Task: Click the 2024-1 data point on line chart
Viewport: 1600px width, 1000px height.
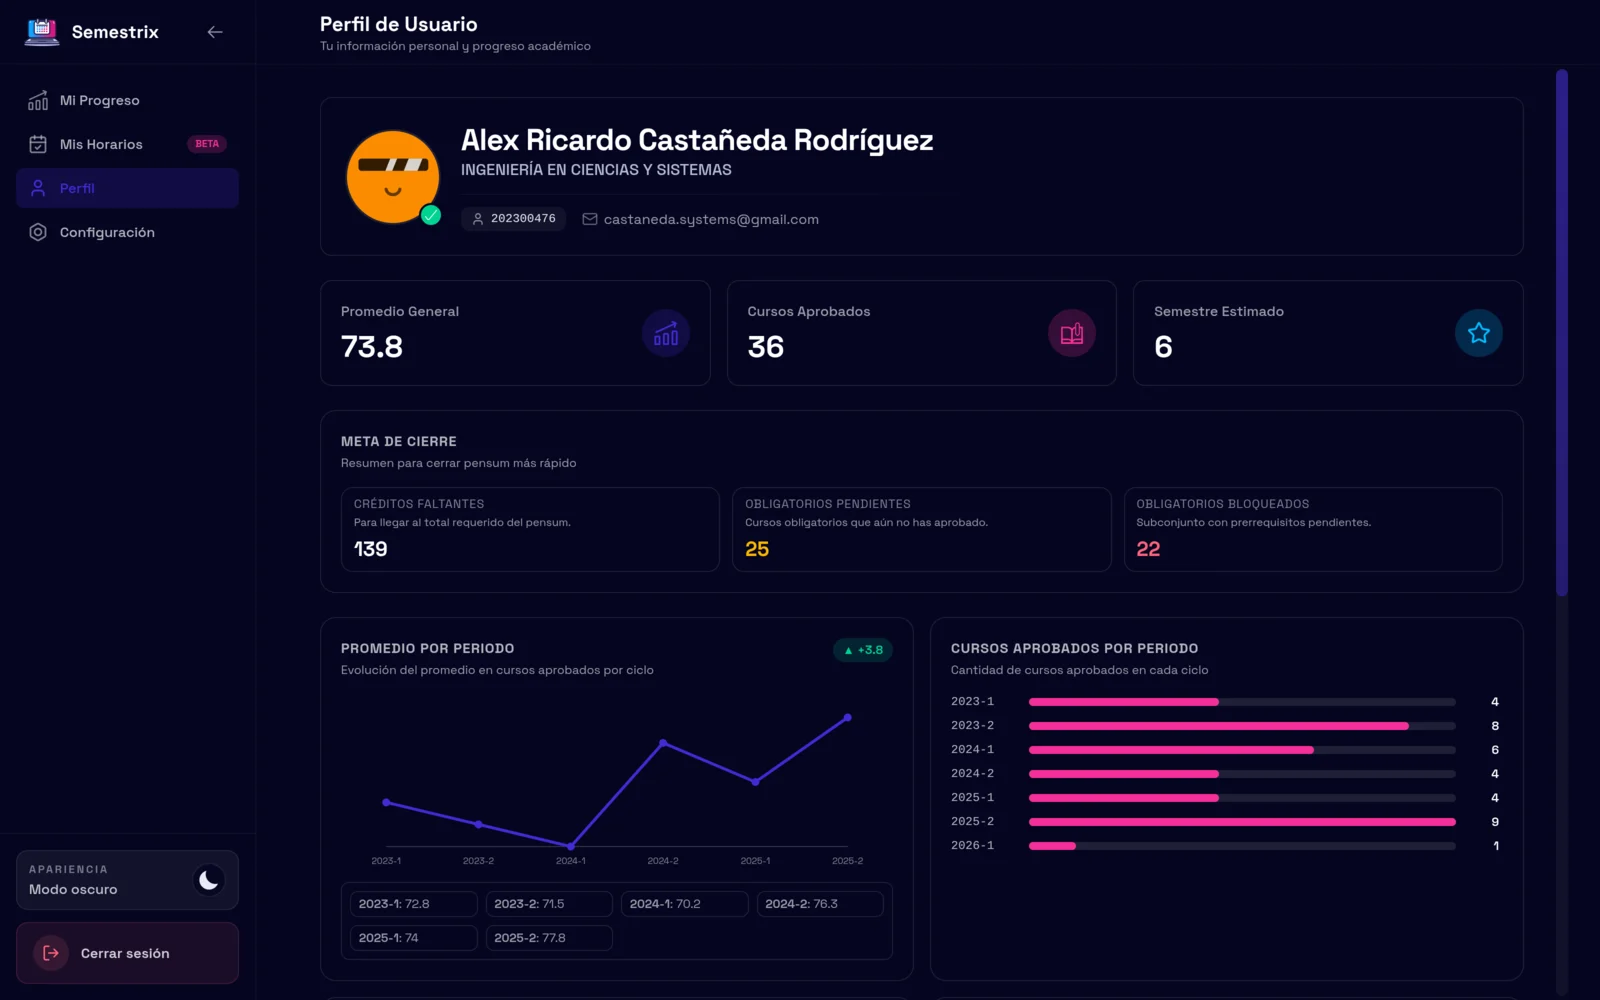Action: [x=571, y=847]
